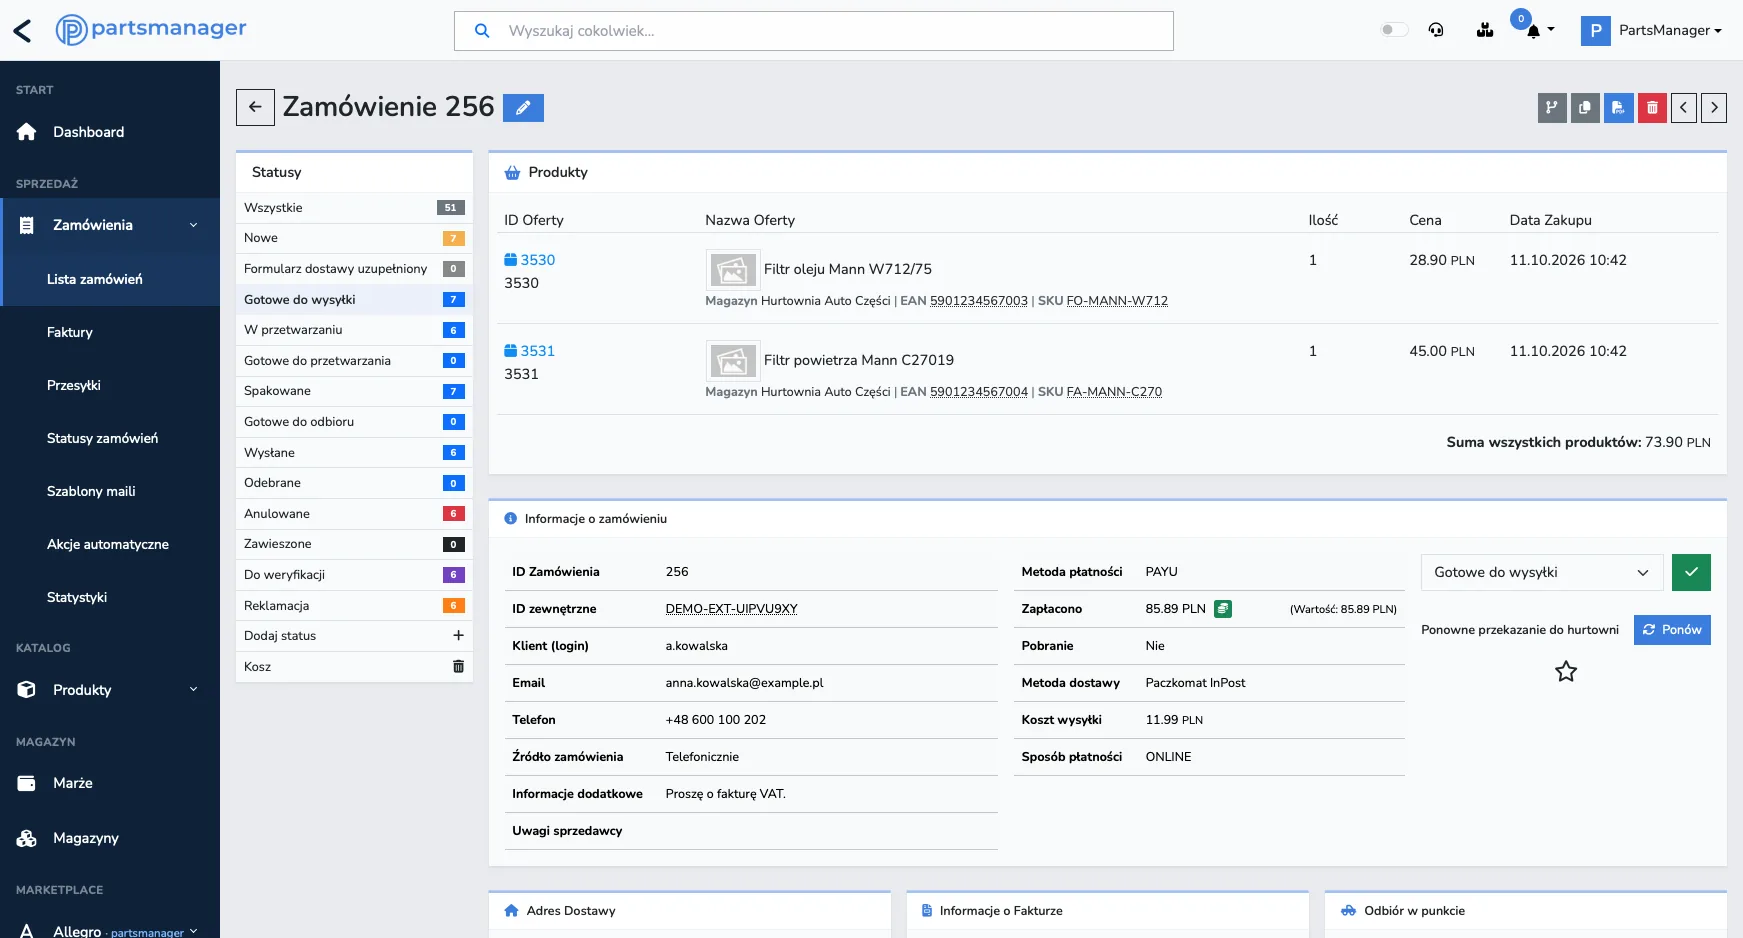Export order 256 to PDF
Image resolution: width=1743 pixels, height=938 pixels.
1618,107
